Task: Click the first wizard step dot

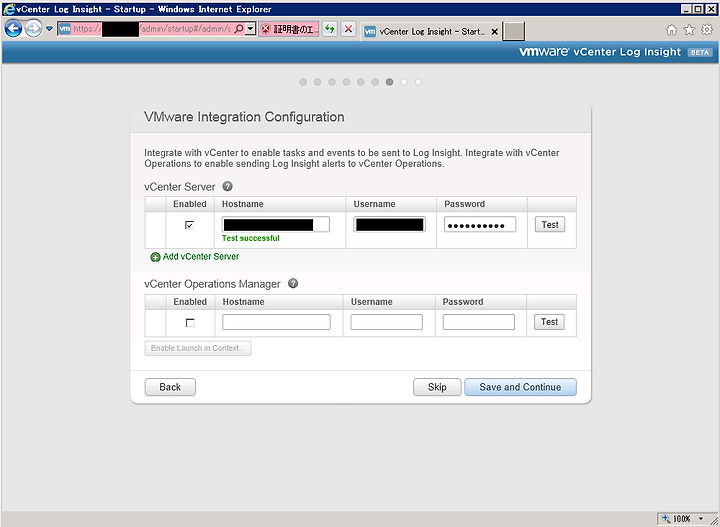Action: [303, 82]
